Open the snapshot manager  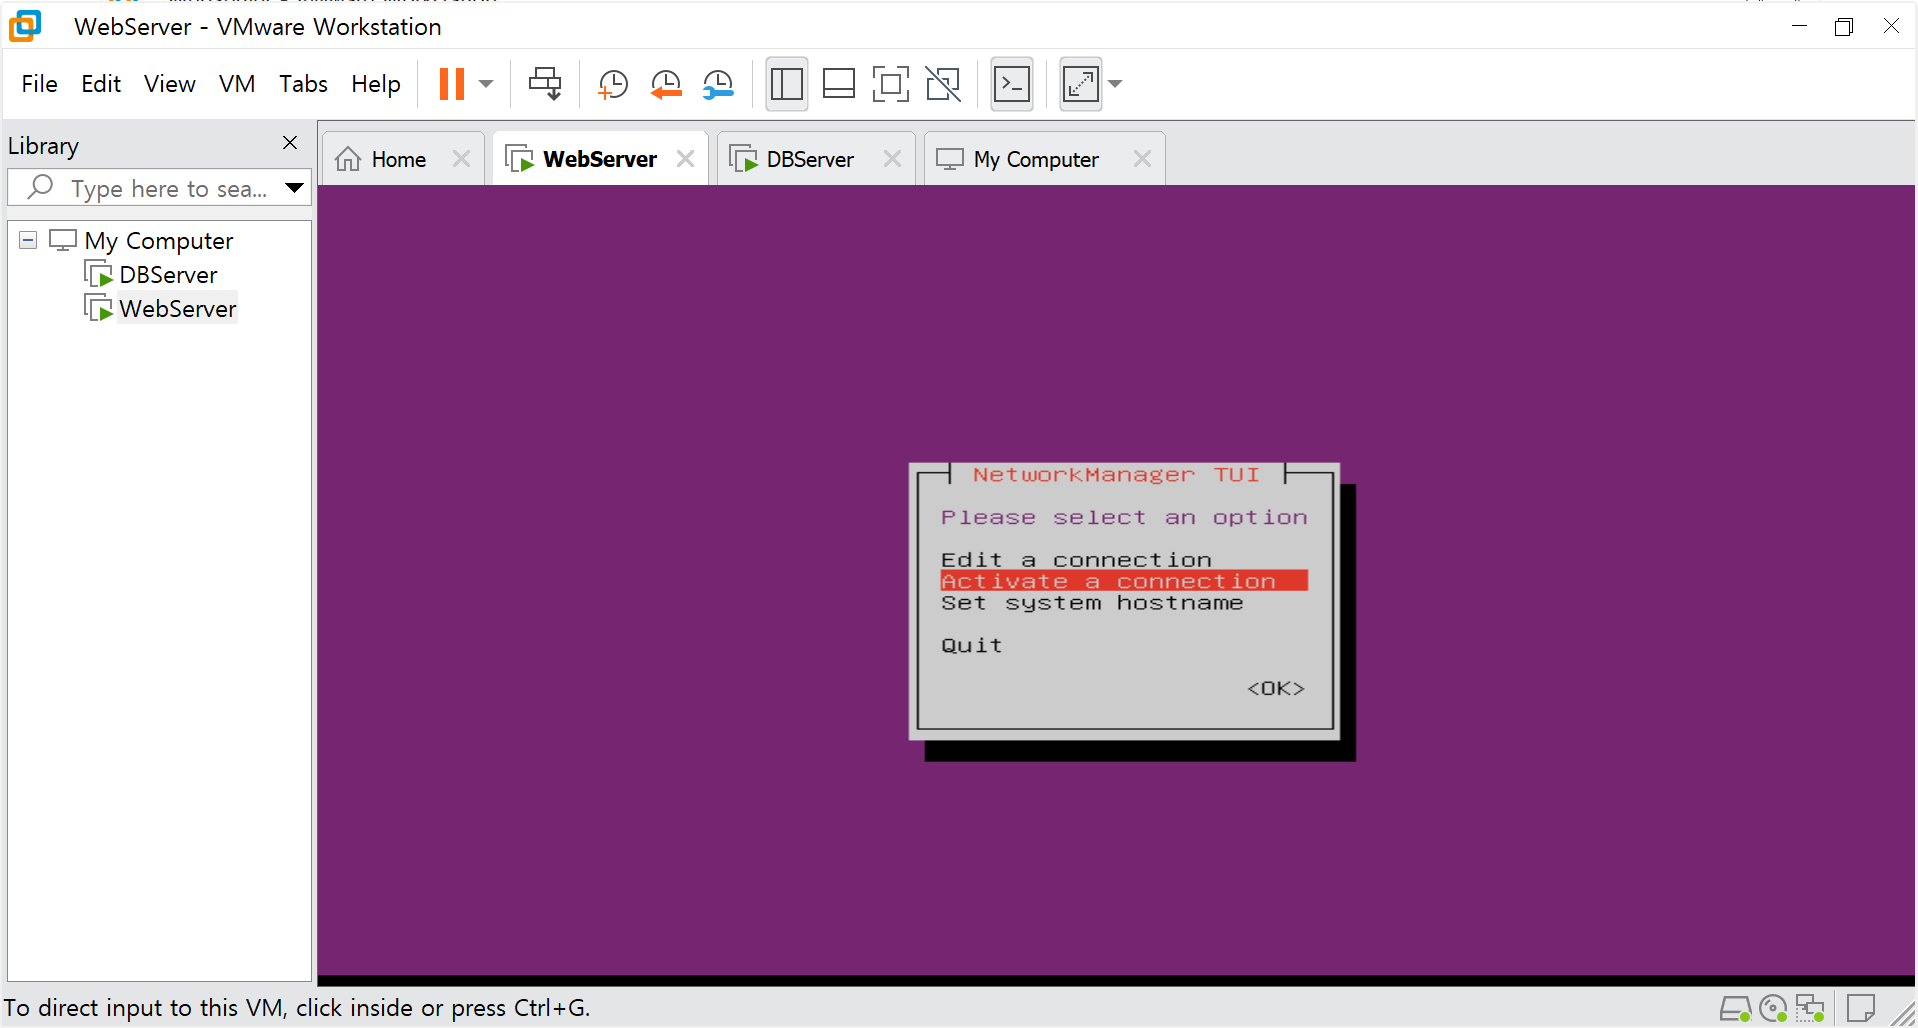pos(718,84)
